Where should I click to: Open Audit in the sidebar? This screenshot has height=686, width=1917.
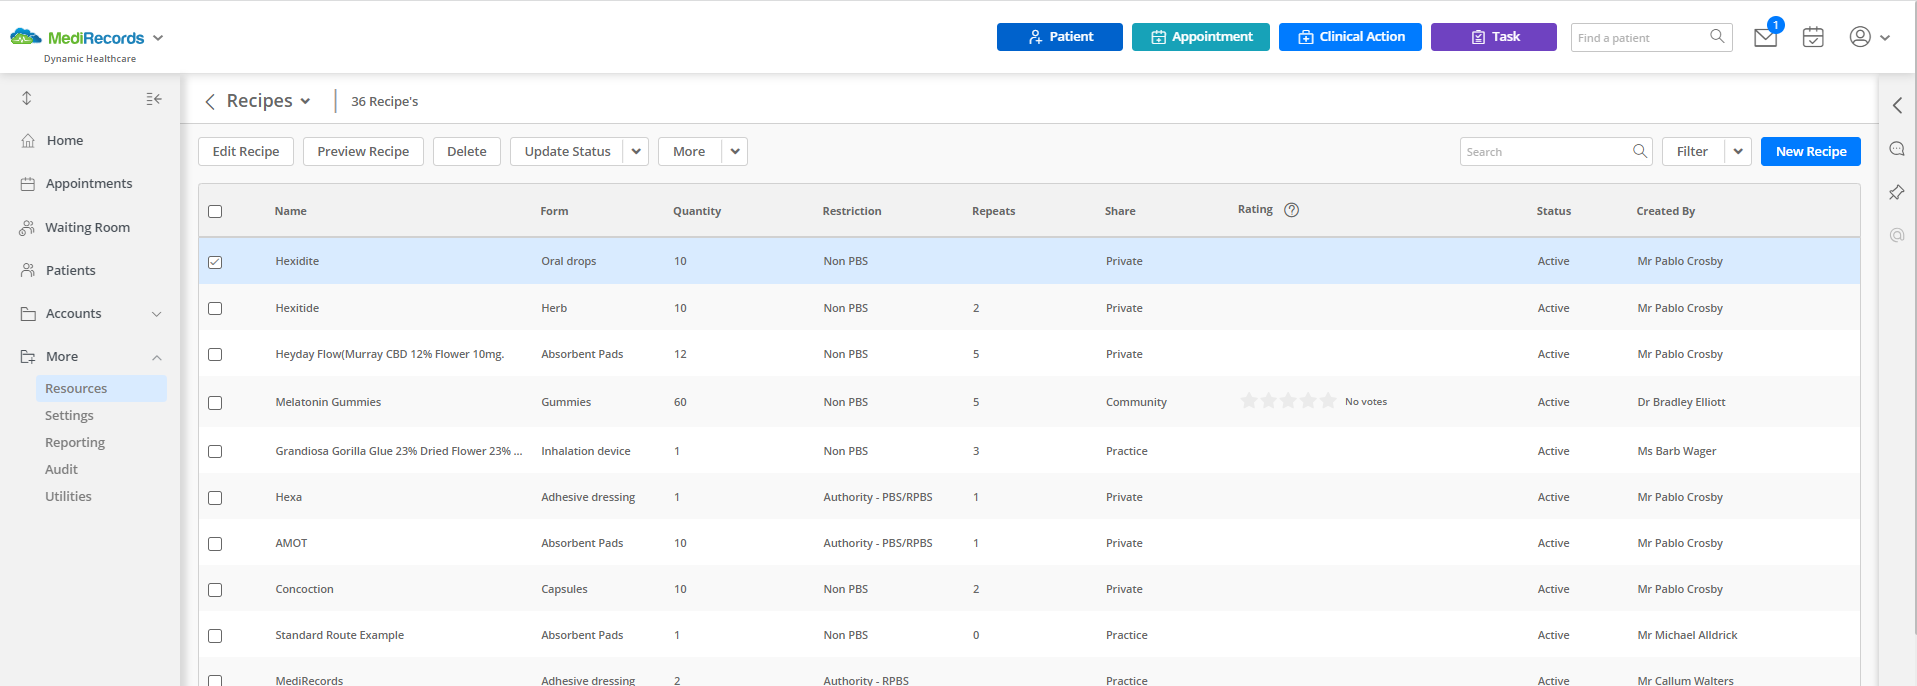61,469
